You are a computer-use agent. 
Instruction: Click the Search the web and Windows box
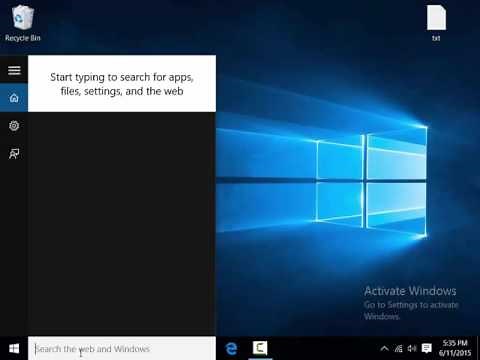[122, 349]
